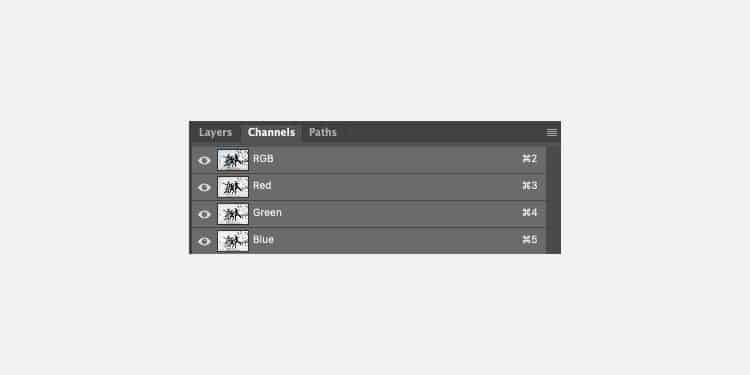
Task: Switch to the Layers tab
Action: tap(215, 132)
